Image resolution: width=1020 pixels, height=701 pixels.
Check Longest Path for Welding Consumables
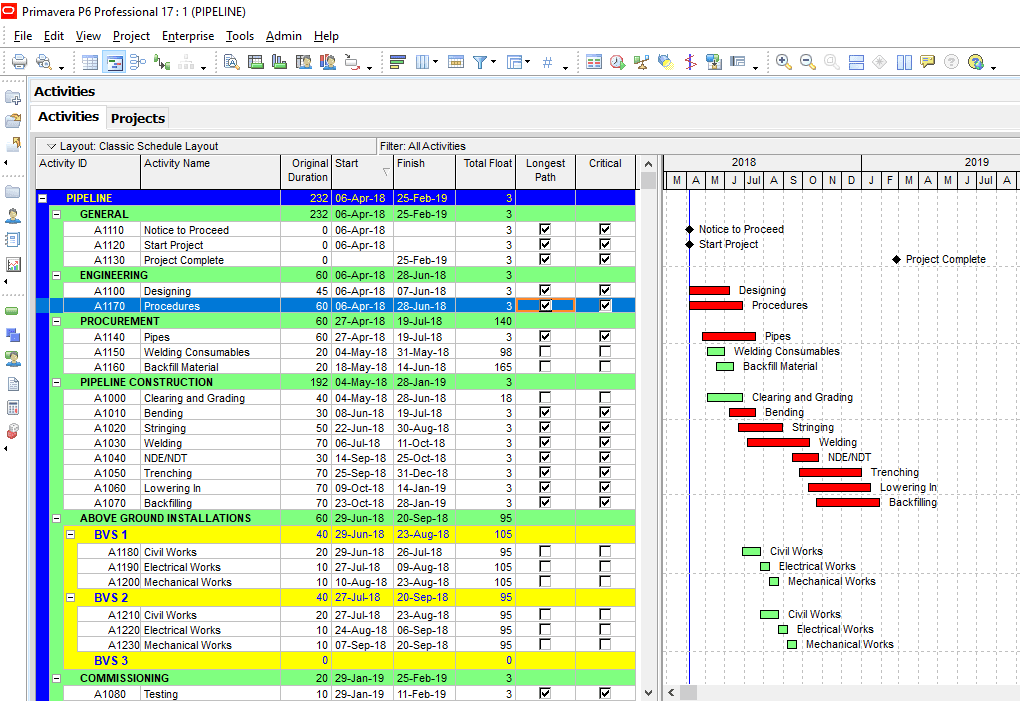[545, 352]
